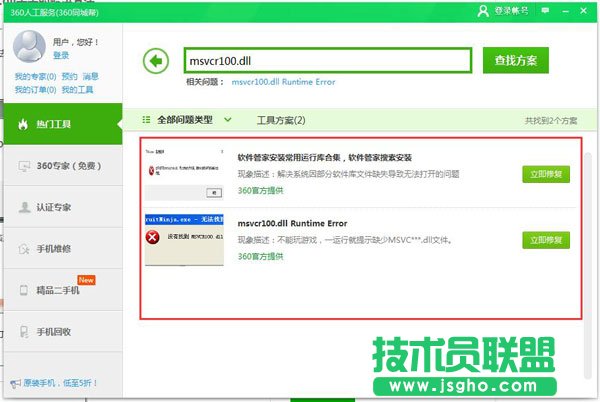
Task: Click the icon beside 手机回收
Action: coord(24,331)
